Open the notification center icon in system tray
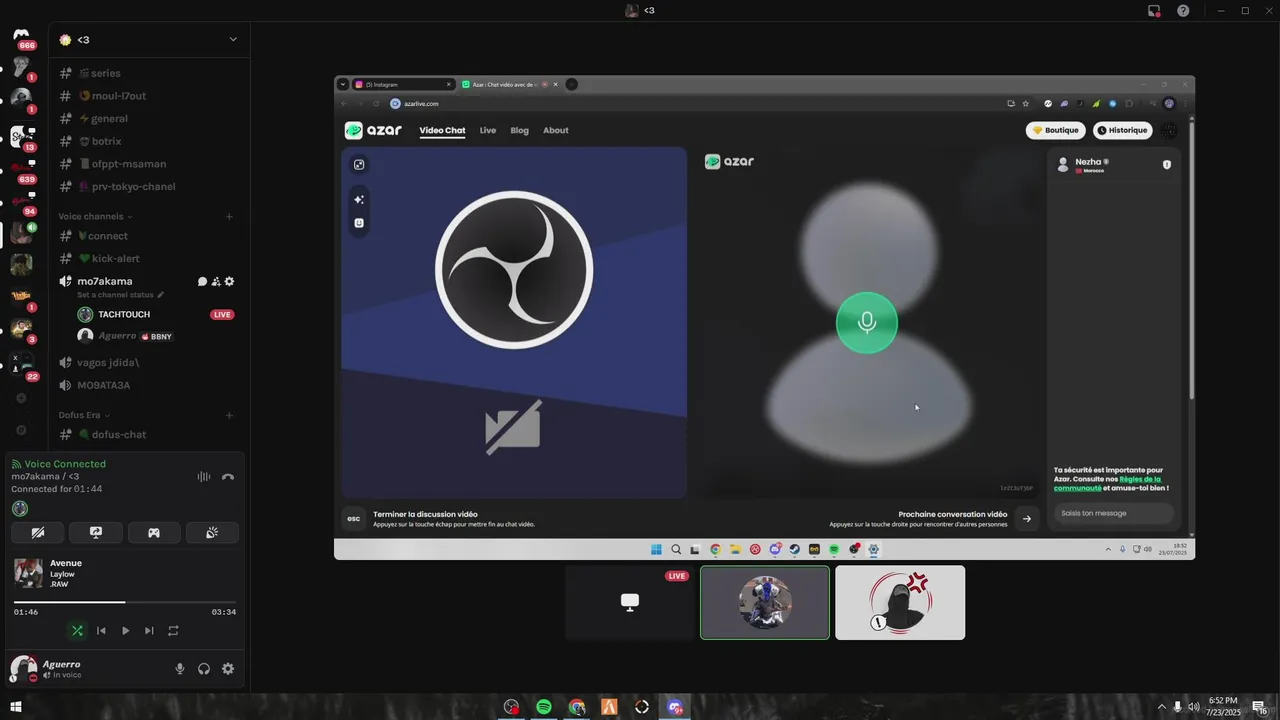1280x720 pixels. tap(1259, 707)
